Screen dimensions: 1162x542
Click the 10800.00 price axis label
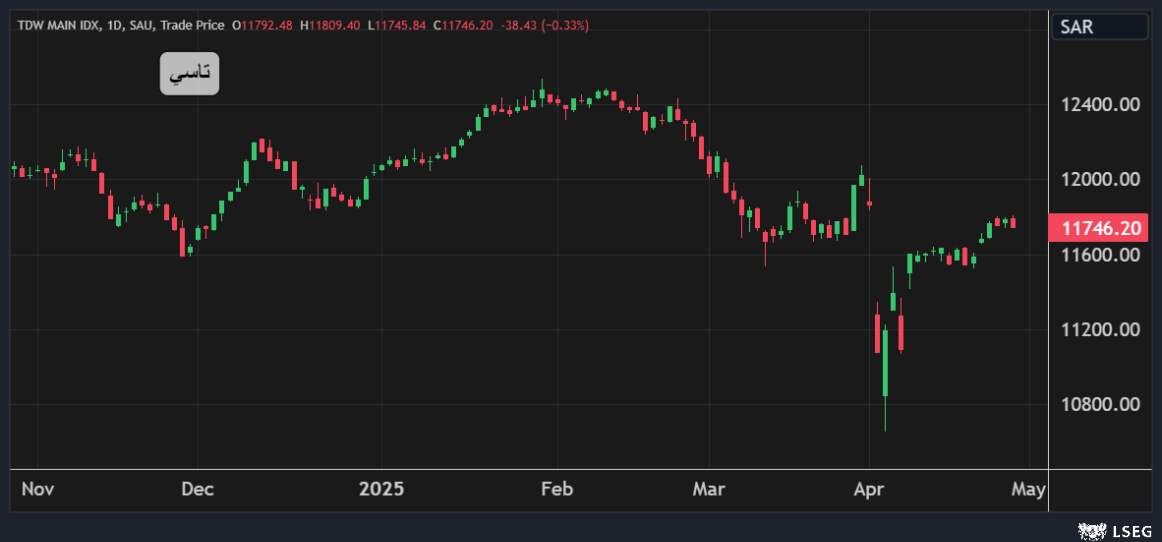click(x=1100, y=405)
